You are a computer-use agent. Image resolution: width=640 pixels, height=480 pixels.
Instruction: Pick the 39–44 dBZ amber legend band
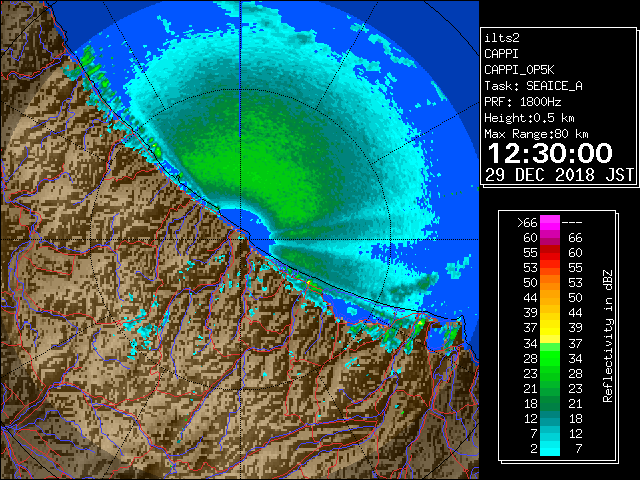click(x=550, y=313)
